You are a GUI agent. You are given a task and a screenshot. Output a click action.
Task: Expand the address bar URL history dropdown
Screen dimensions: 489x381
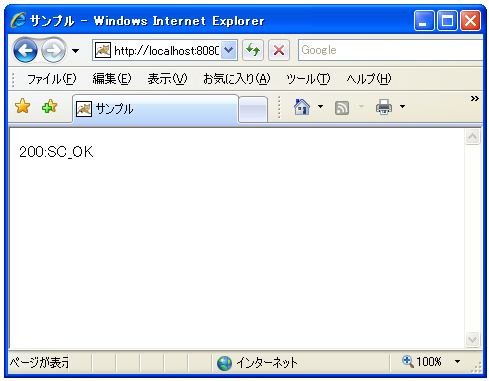tap(229, 50)
